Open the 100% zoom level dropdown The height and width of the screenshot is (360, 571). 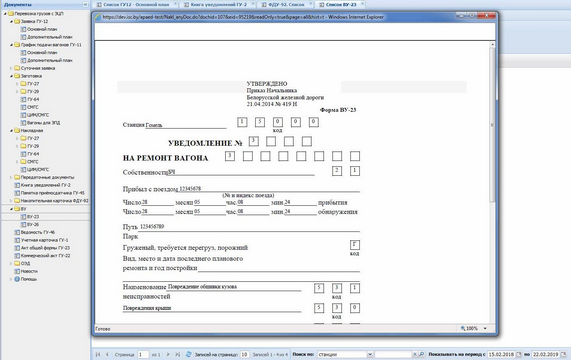485,328
